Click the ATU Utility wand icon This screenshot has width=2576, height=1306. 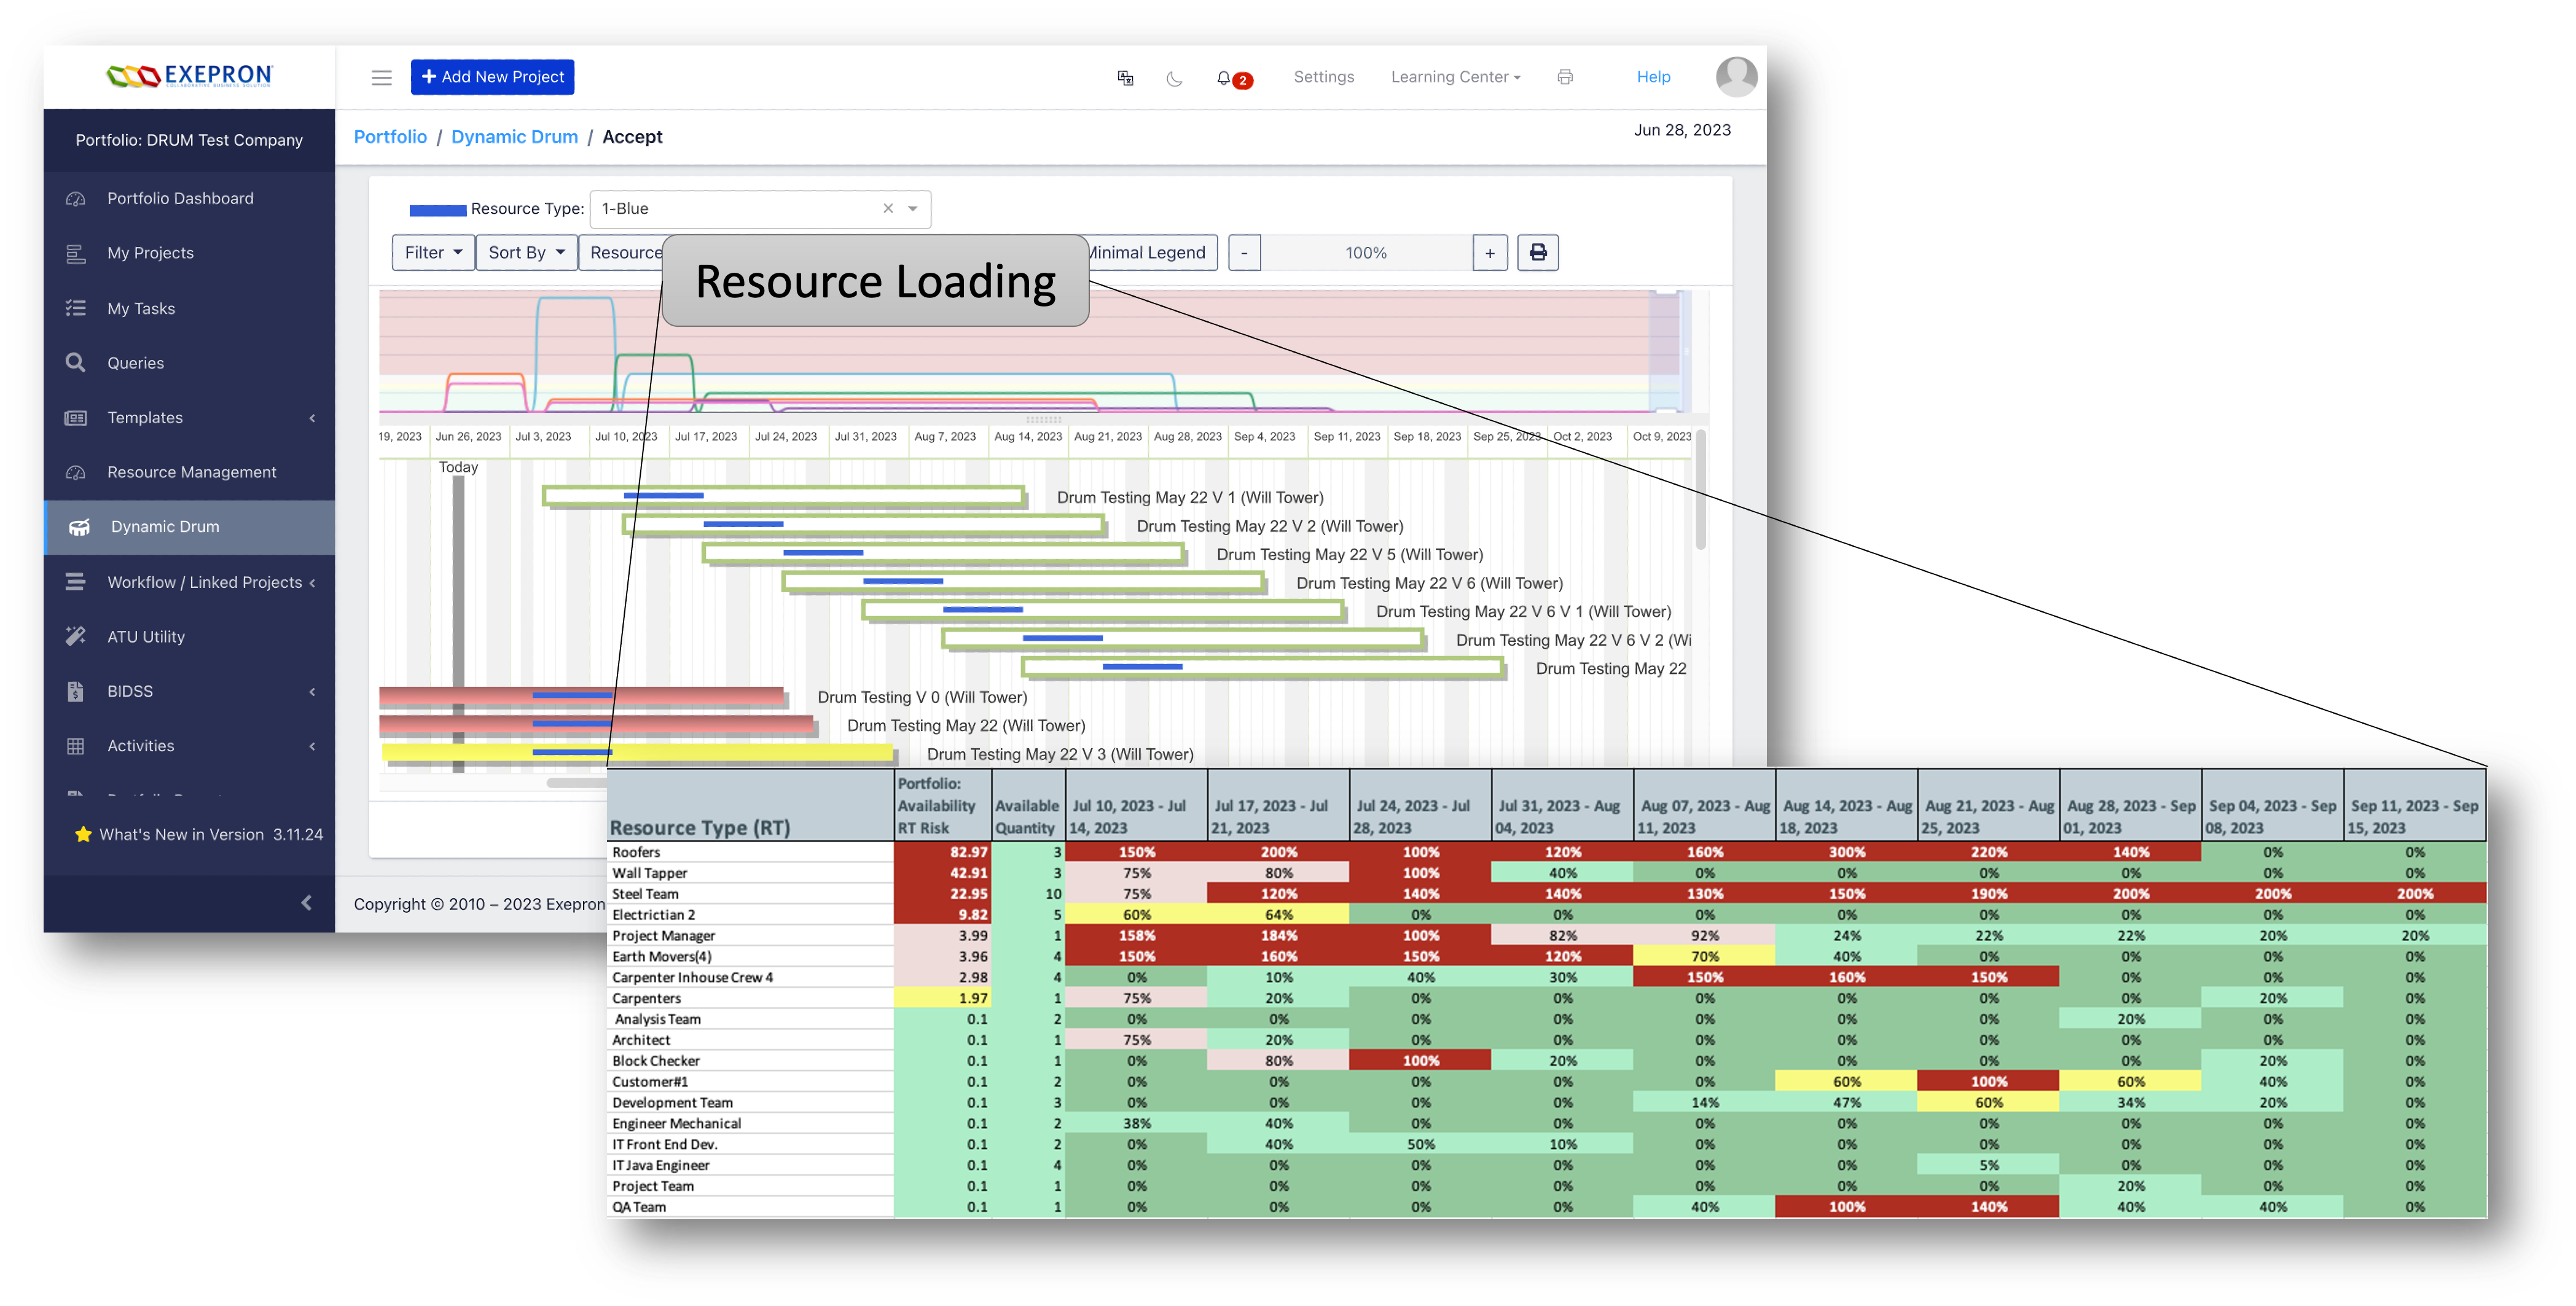tap(75, 636)
